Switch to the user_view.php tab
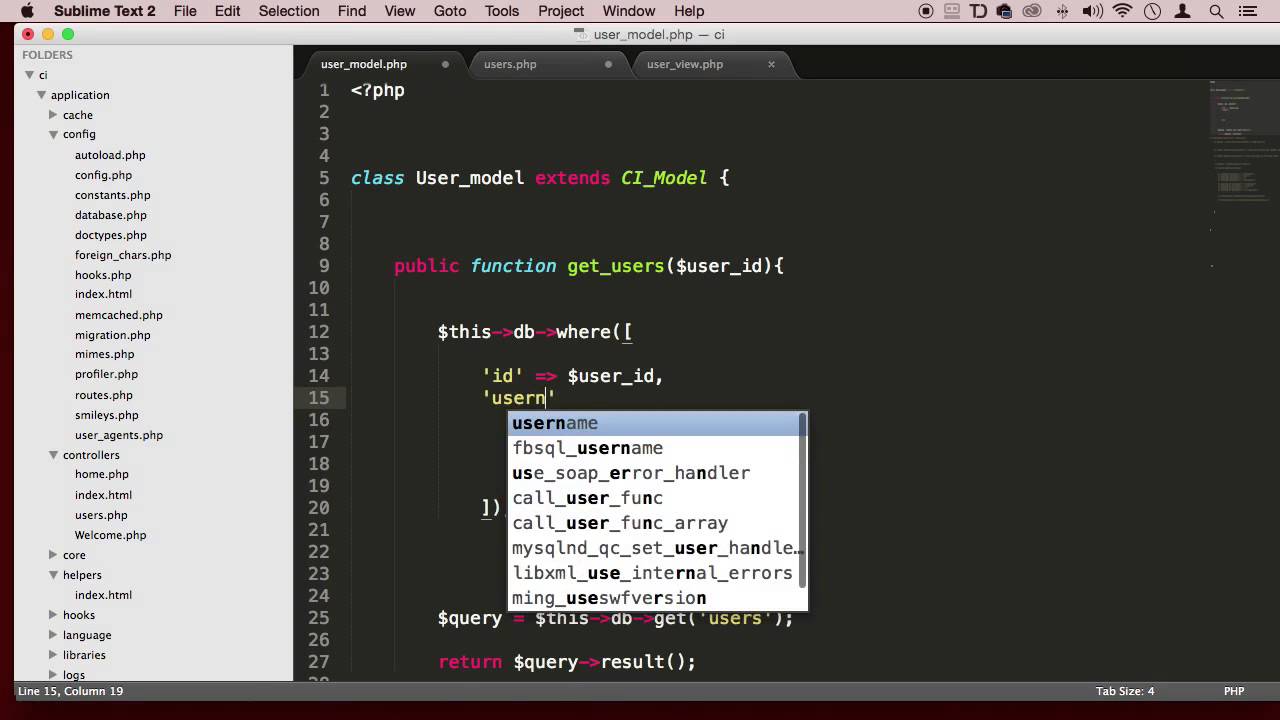The image size is (1280, 720). [x=684, y=64]
